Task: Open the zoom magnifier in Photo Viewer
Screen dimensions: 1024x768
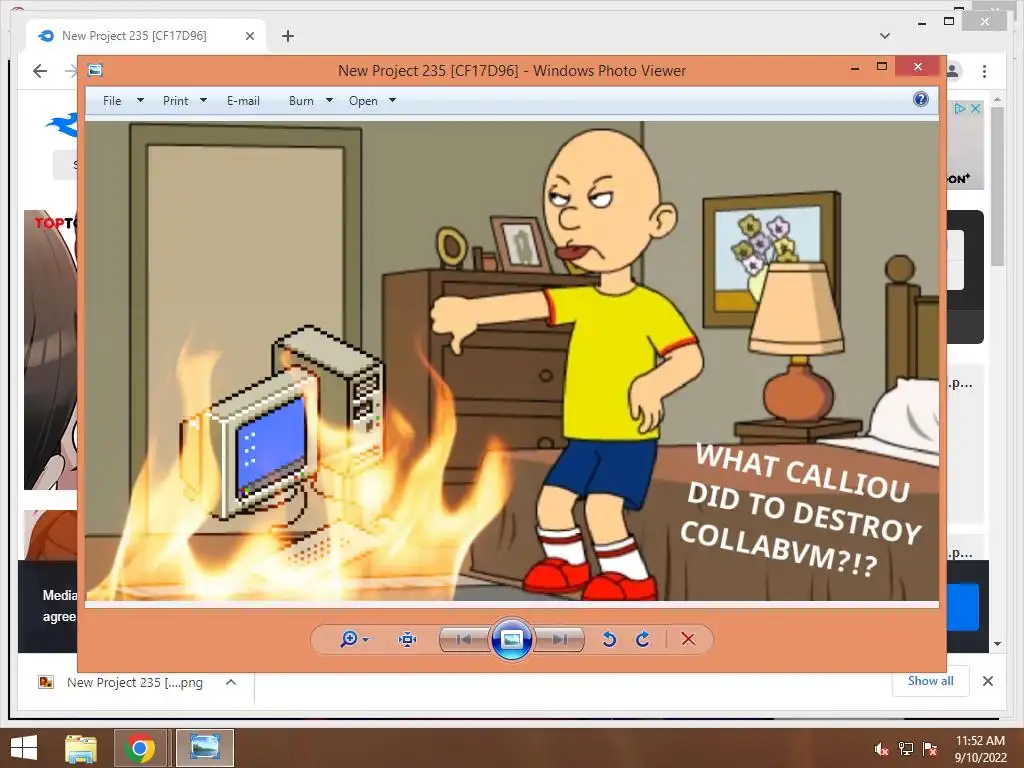Action: 349,639
